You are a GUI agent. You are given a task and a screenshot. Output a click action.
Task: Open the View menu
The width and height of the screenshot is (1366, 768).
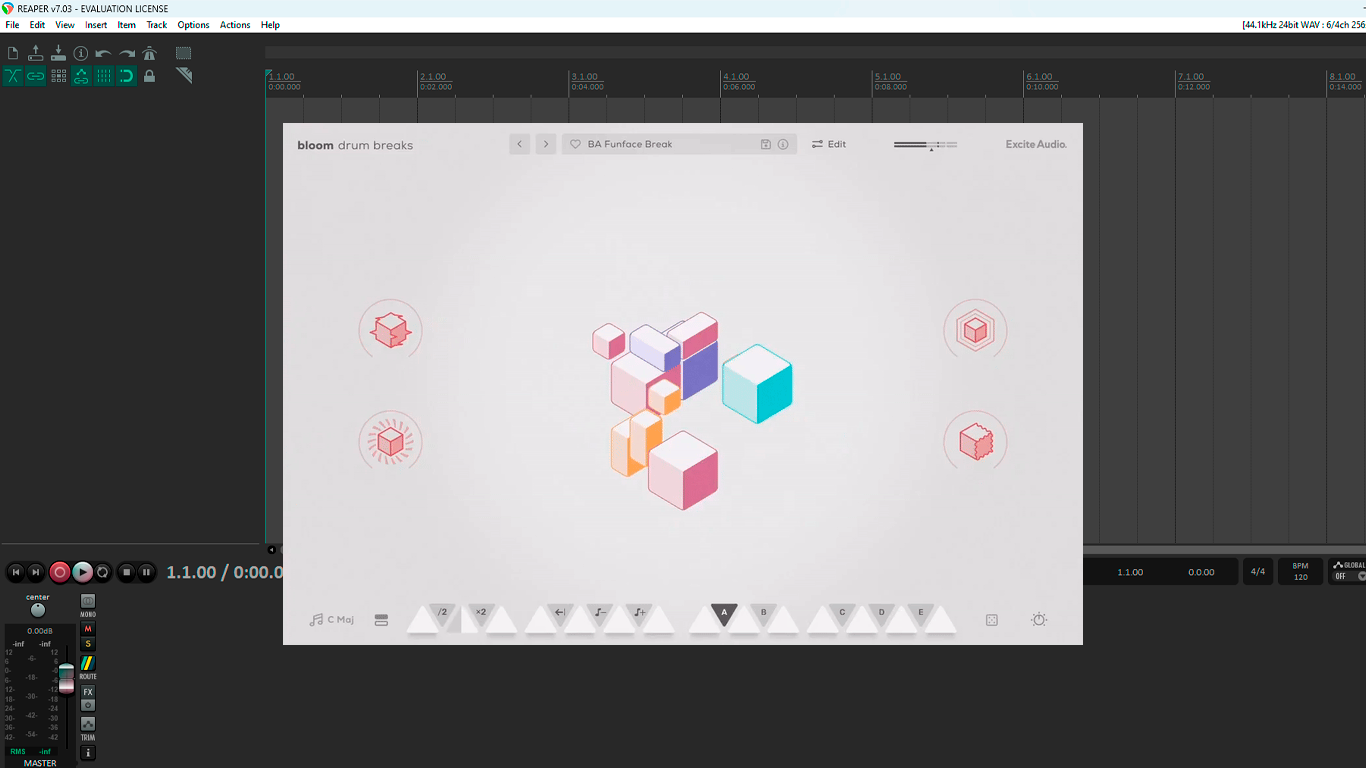[65, 25]
